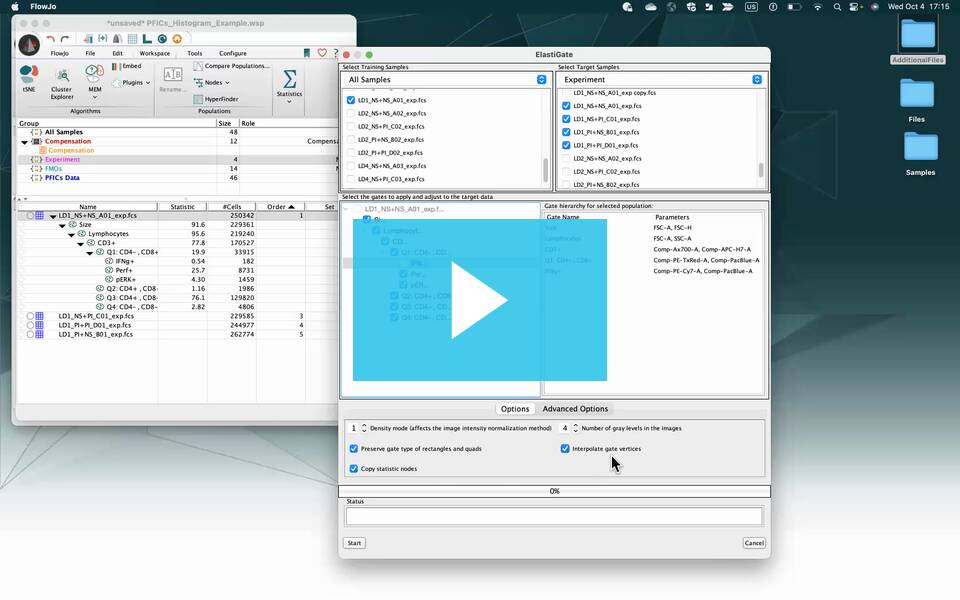
Task: Uncheck LD1_NS+PI_C01_exp.fcs target sample
Action: [566, 119]
